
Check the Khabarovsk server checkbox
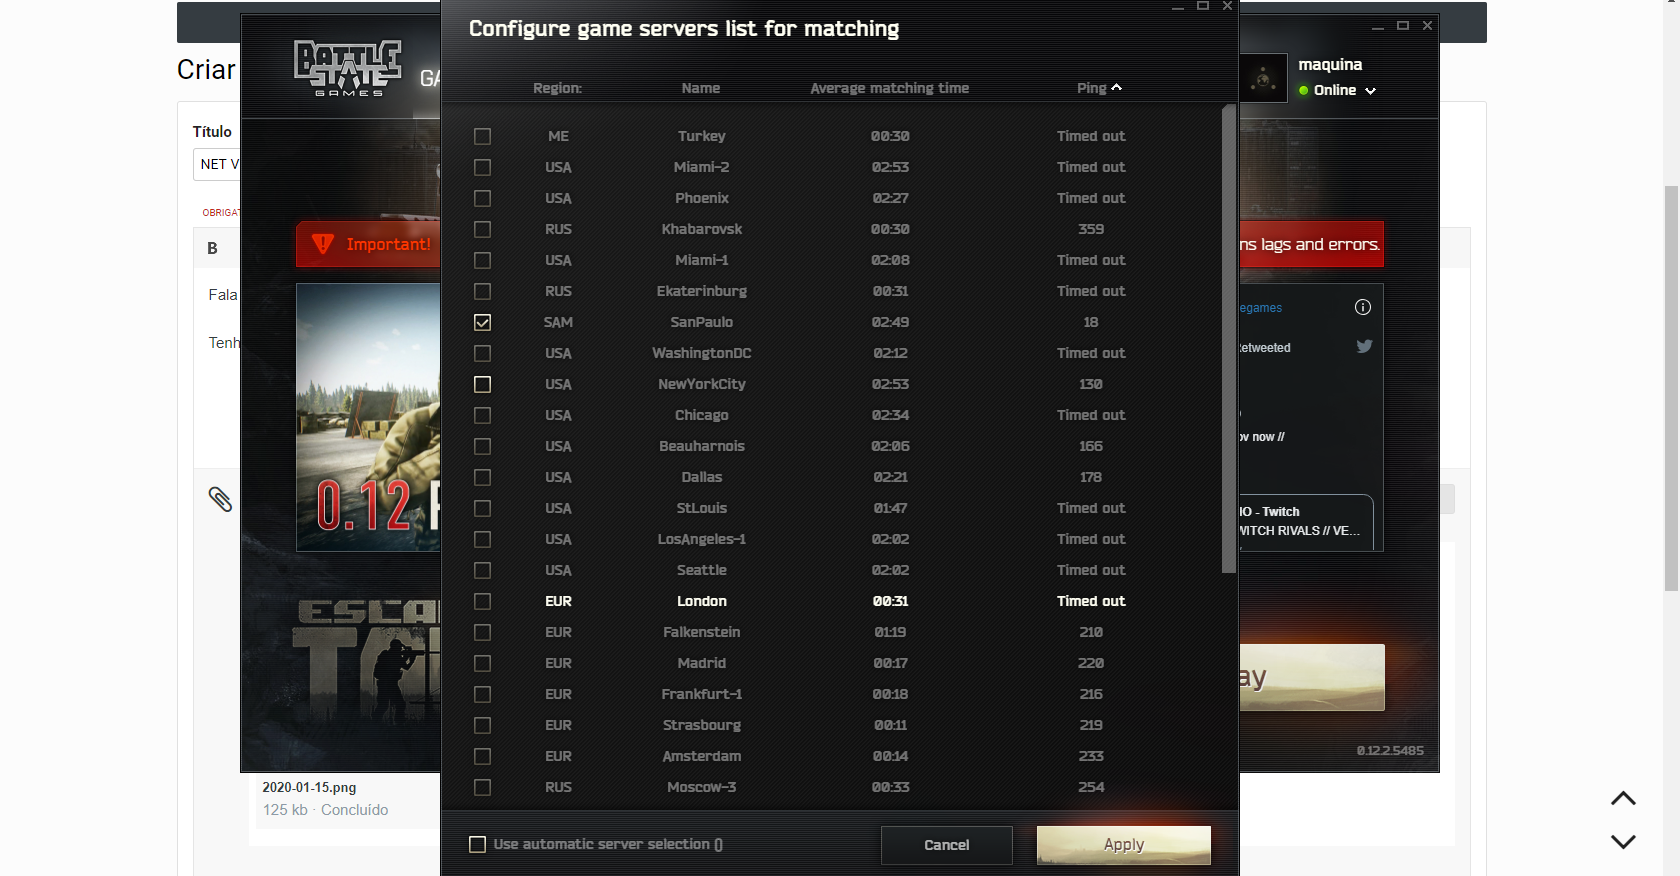pyautogui.click(x=482, y=229)
